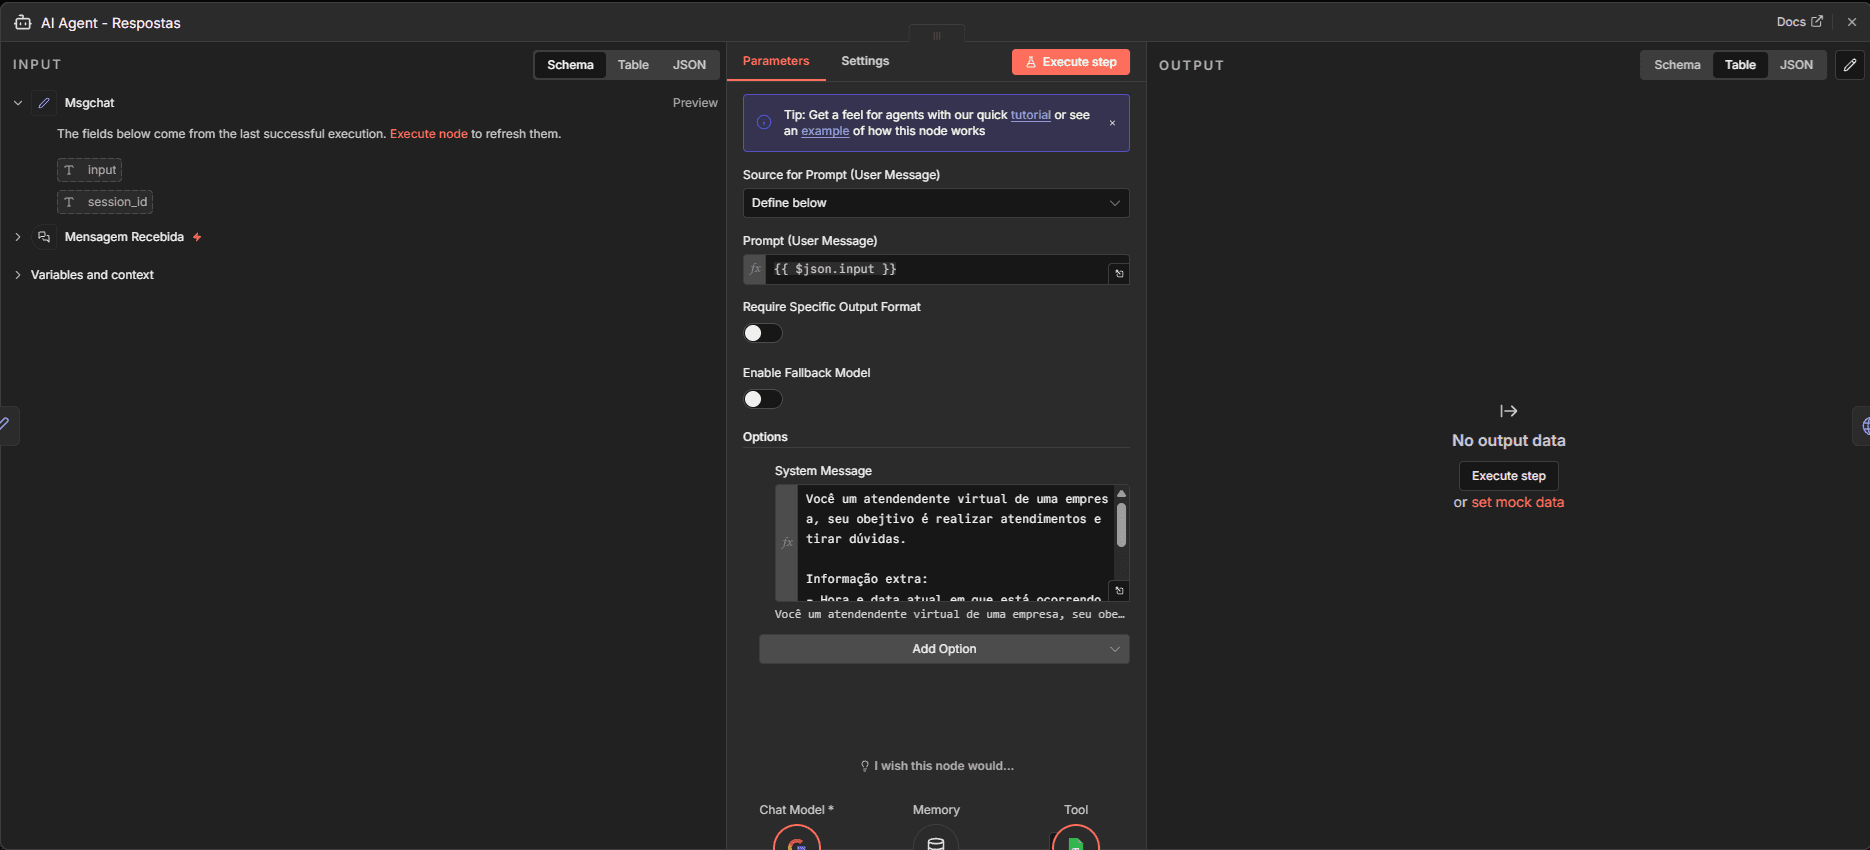Click the Msgchat pencil node icon
The width and height of the screenshot is (1870, 850).
click(44, 103)
